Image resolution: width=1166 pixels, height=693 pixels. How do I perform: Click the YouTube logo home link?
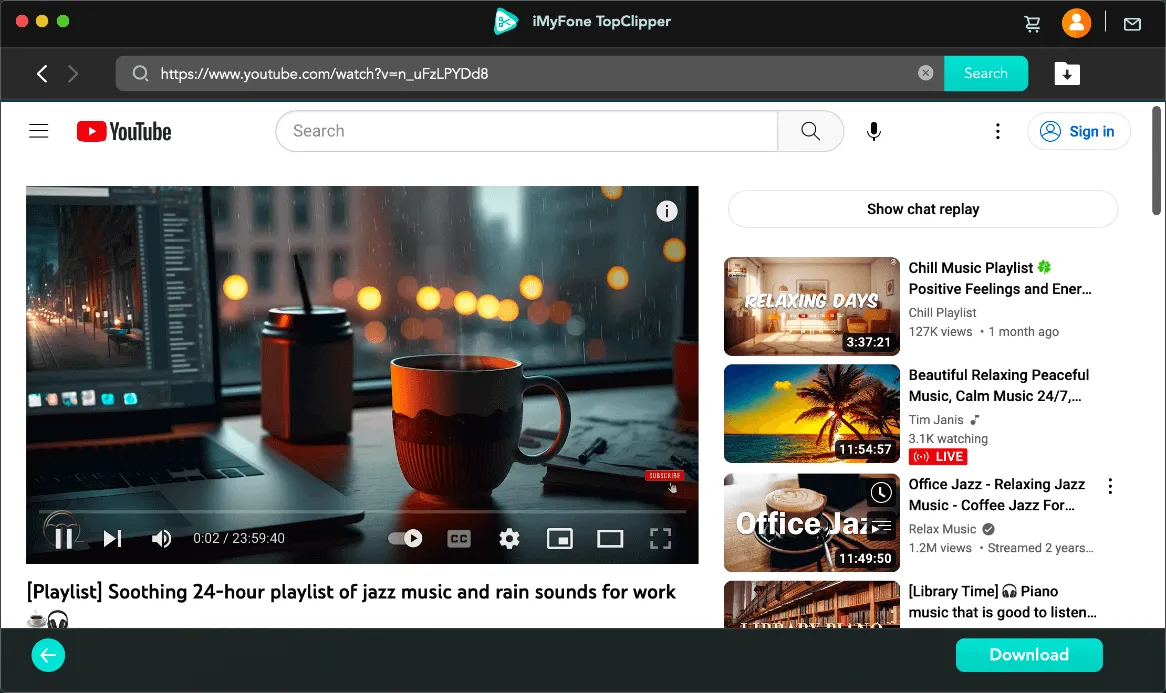(124, 131)
